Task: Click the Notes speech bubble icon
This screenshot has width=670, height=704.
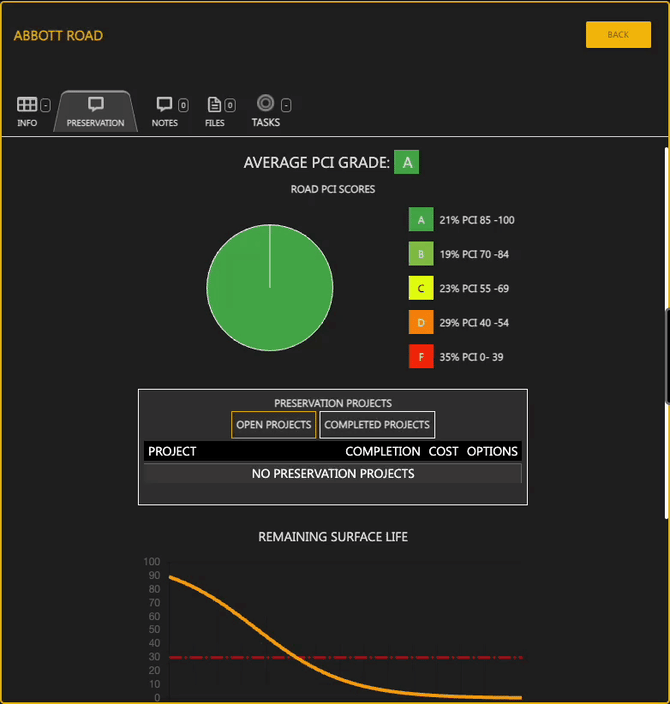Action: pyautogui.click(x=165, y=104)
